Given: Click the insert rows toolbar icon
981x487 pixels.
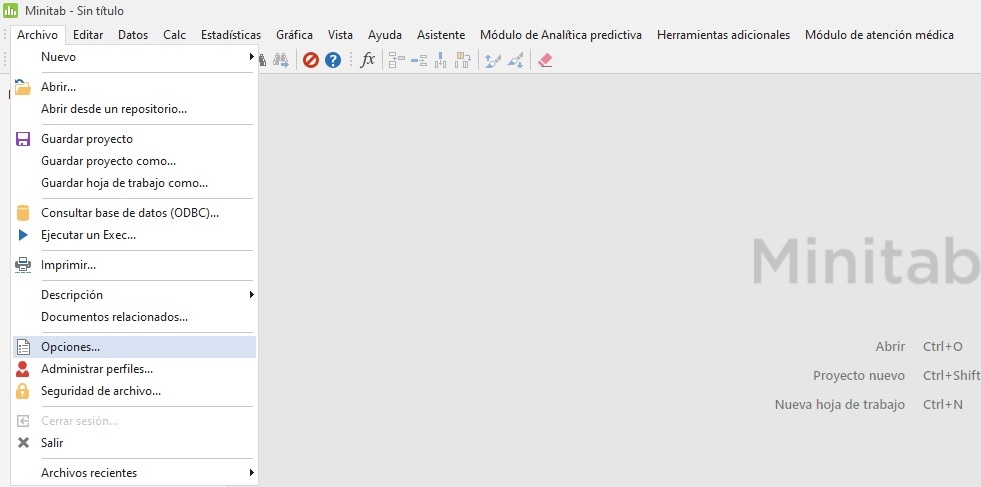Looking at the screenshot, I should pyautogui.click(x=419, y=60).
